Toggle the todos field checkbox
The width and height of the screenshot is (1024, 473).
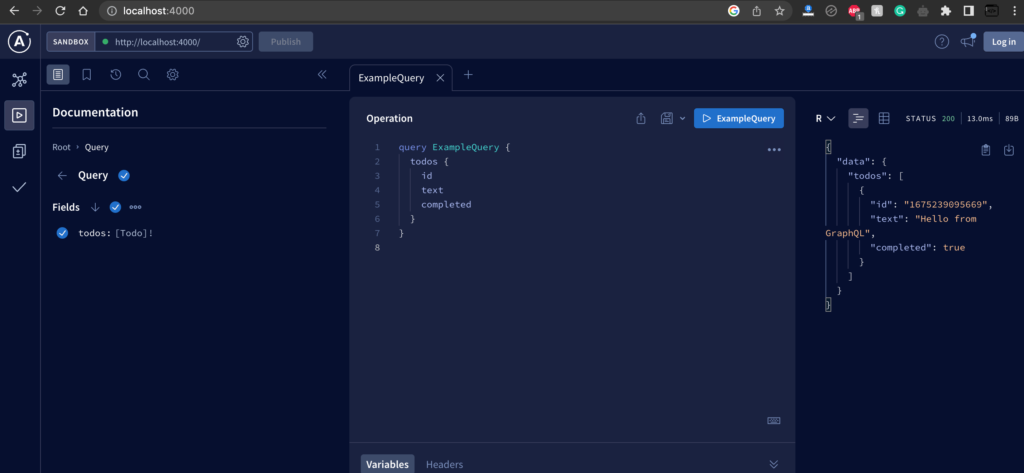click(62, 233)
